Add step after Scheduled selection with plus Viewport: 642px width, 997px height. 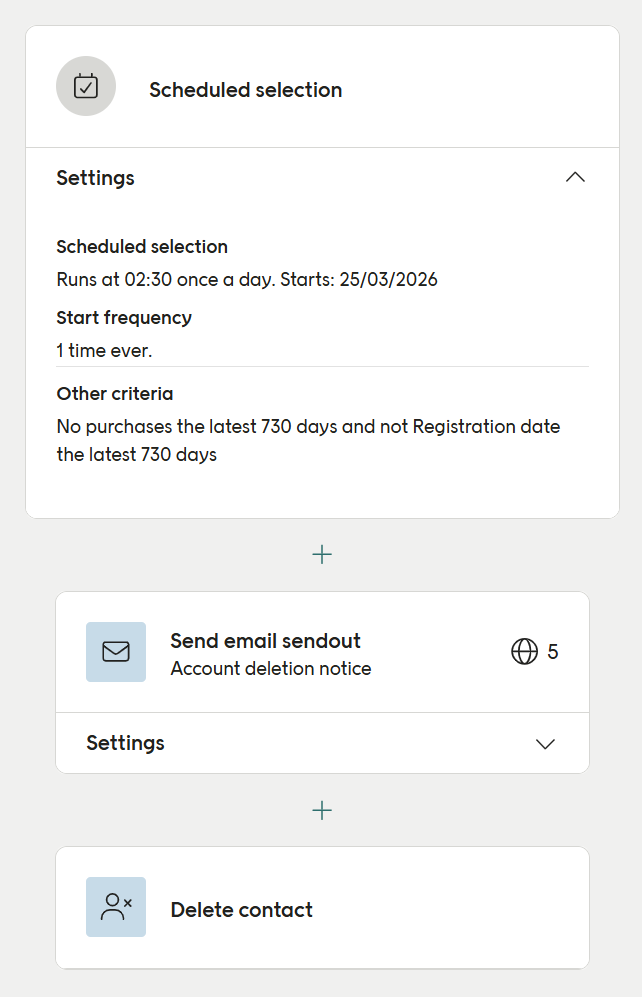tap(322, 554)
